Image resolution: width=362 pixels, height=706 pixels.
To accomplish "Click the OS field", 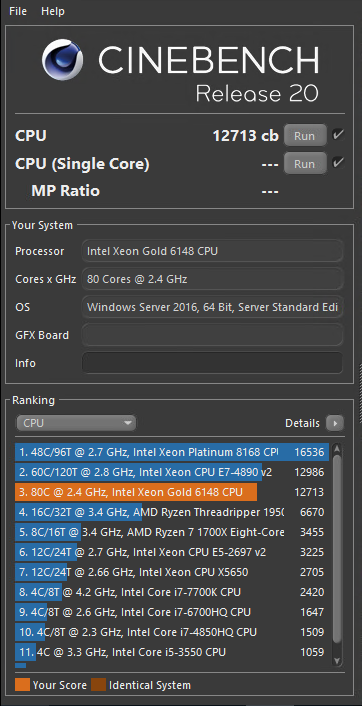I will click(x=213, y=307).
